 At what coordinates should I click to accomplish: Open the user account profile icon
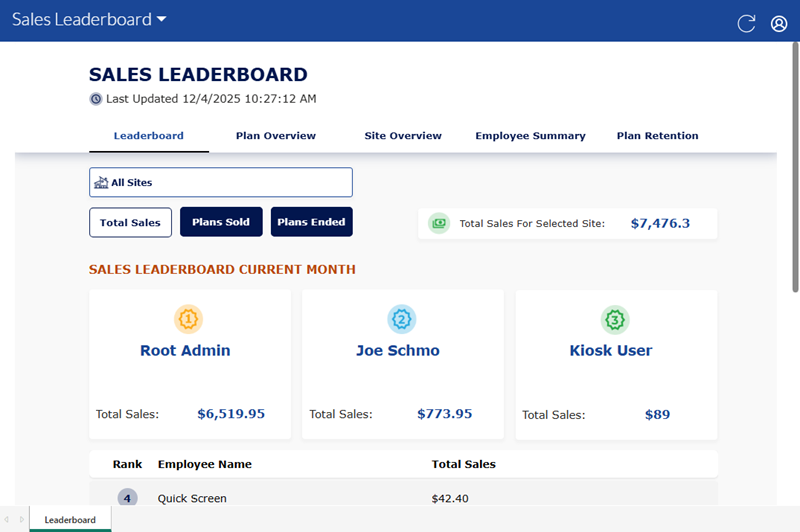pyautogui.click(x=779, y=24)
